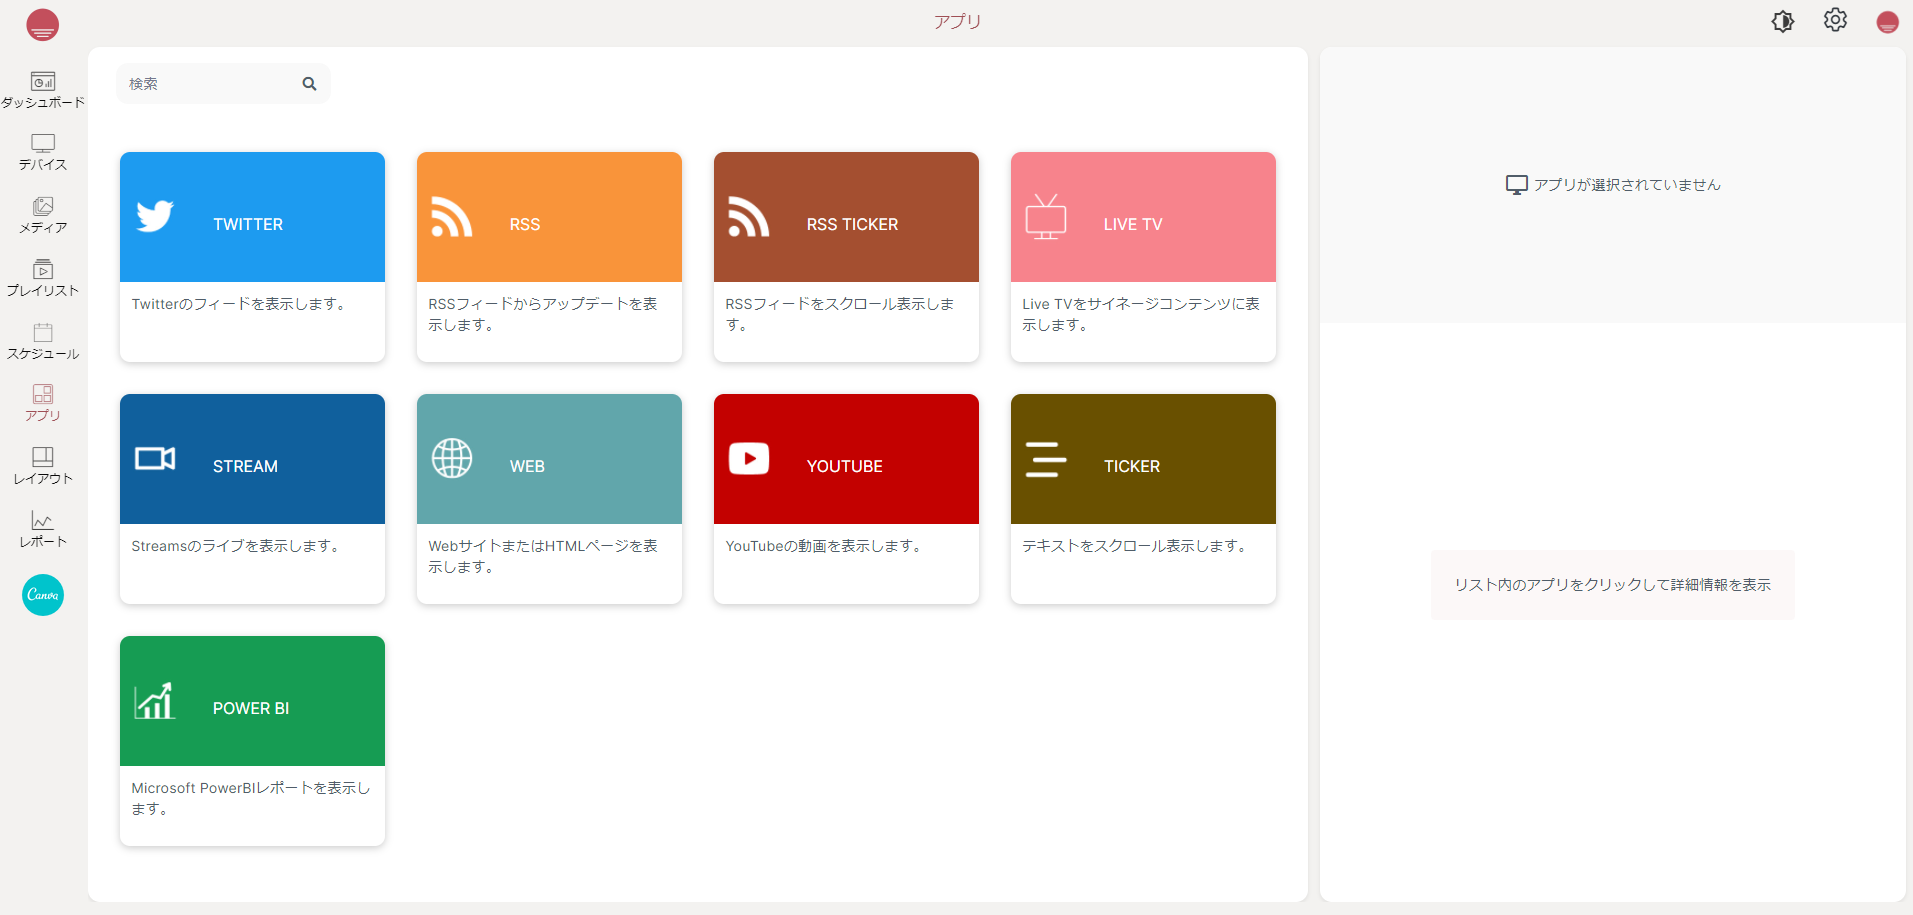Click the Twitterのフィードを表示します description
The image size is (1913, 915).
[x=238, y=304]
